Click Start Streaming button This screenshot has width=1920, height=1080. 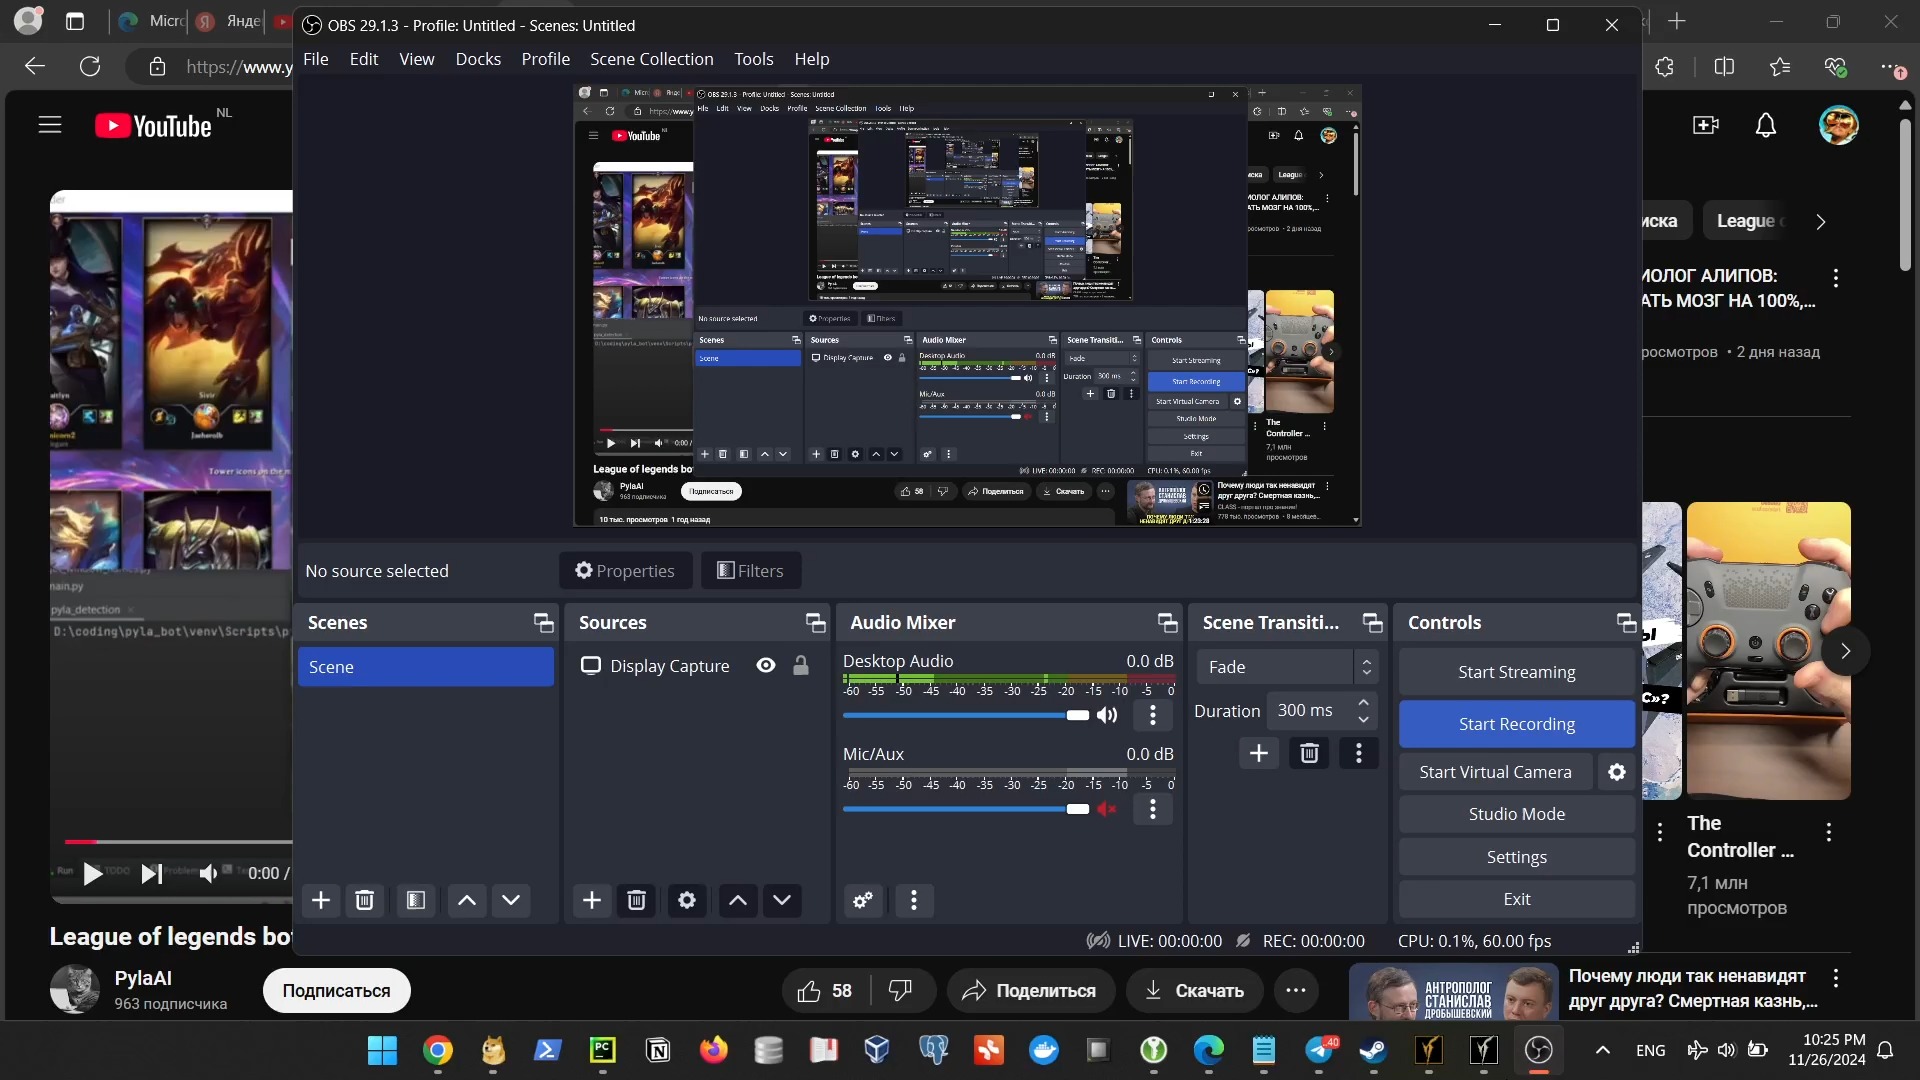[1517, 672]
